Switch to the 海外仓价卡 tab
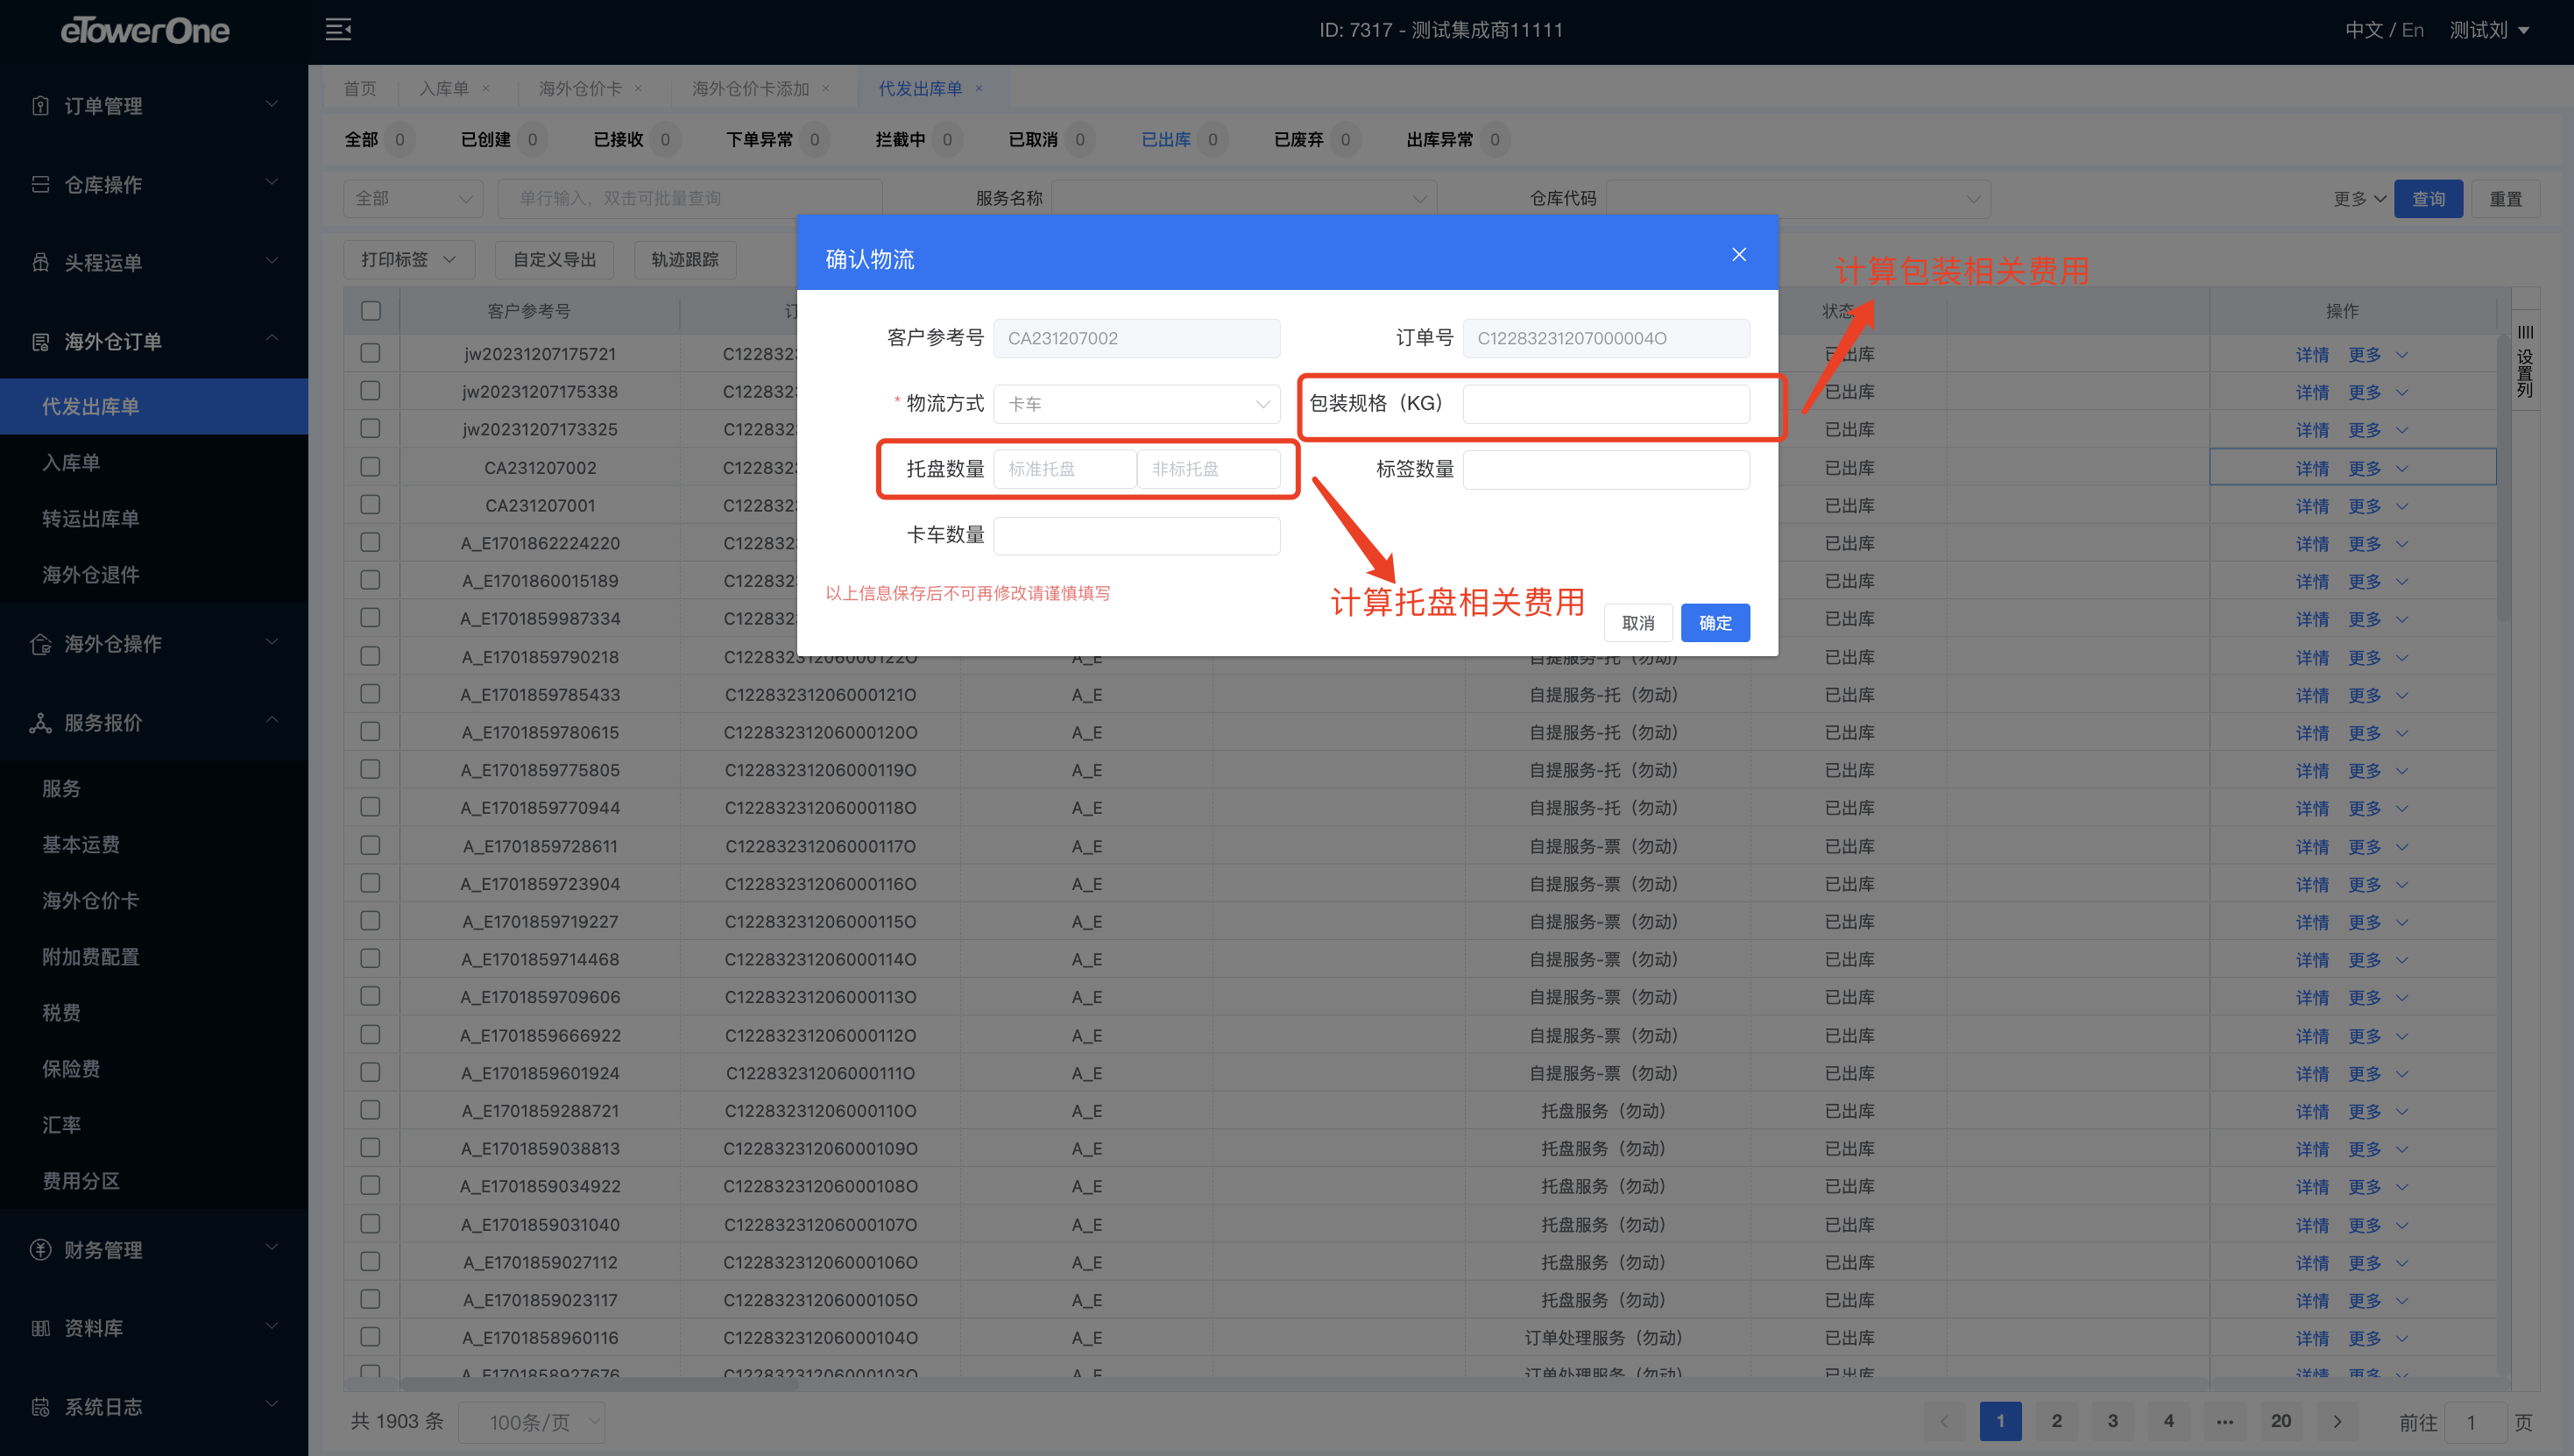2574x1456 pixels. (x=580, y=88)
